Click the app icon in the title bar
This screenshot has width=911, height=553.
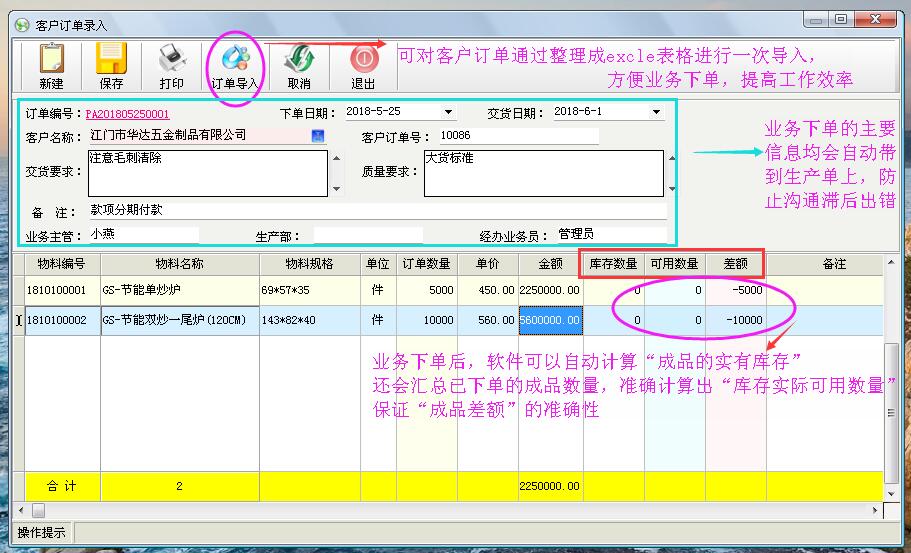22,25
